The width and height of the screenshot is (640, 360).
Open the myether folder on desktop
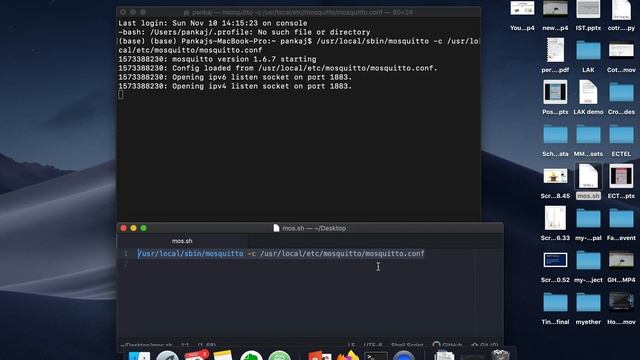click(588, 302)
